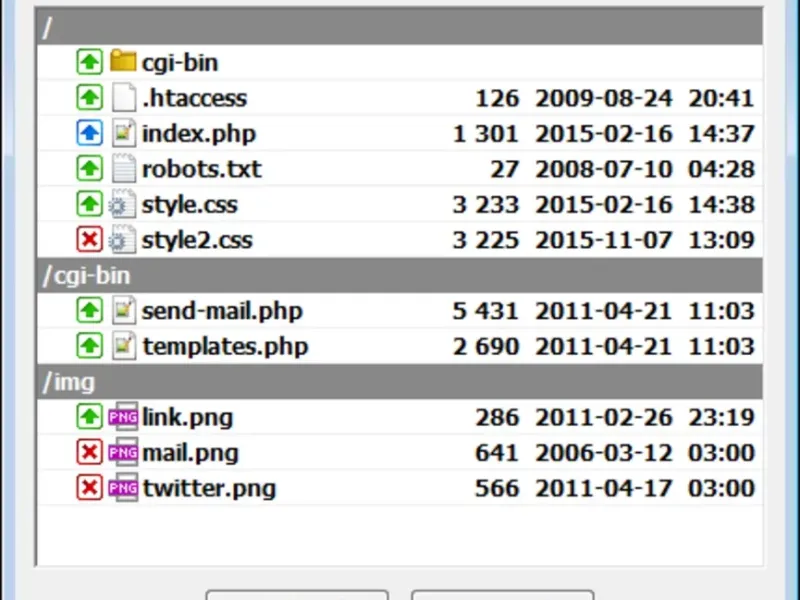The image size is (800, 600).
Task: Collapse the root "/" group header
Action: 398,27
